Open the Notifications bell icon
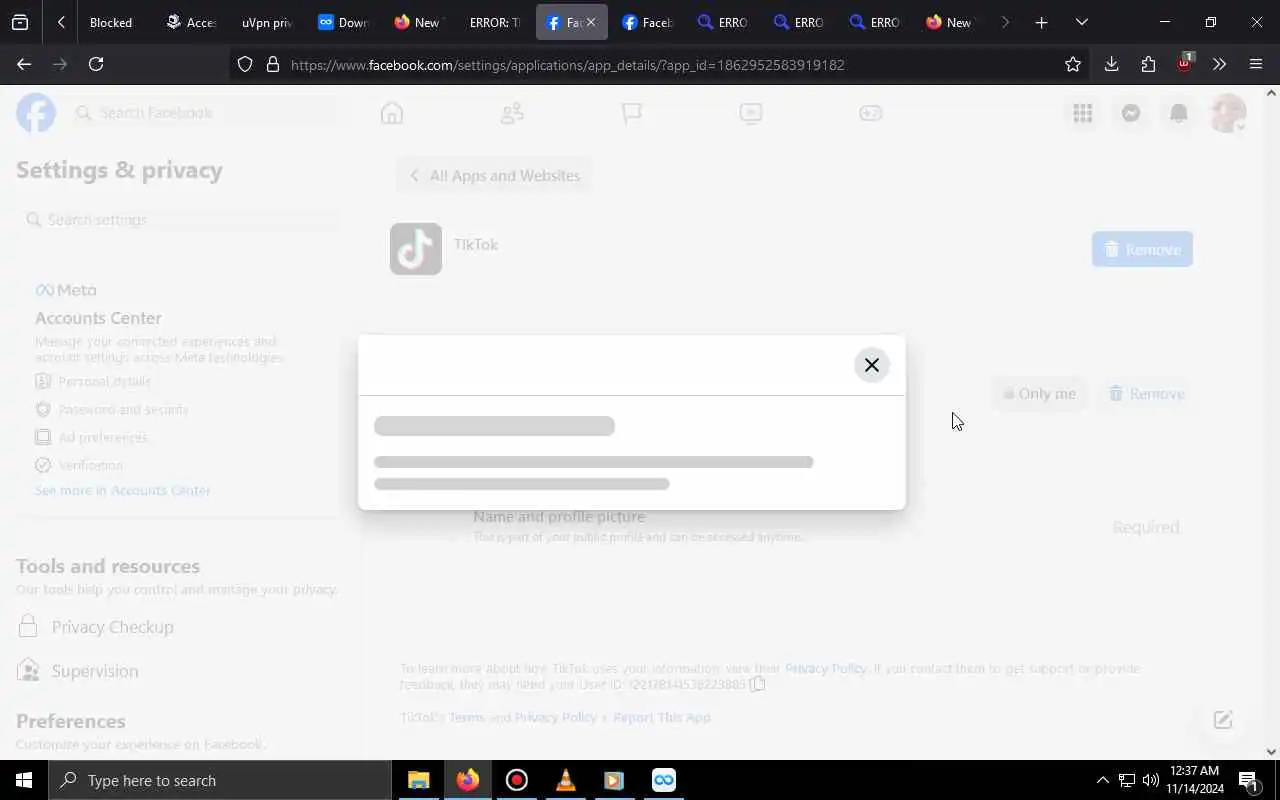 (1179, 113)
